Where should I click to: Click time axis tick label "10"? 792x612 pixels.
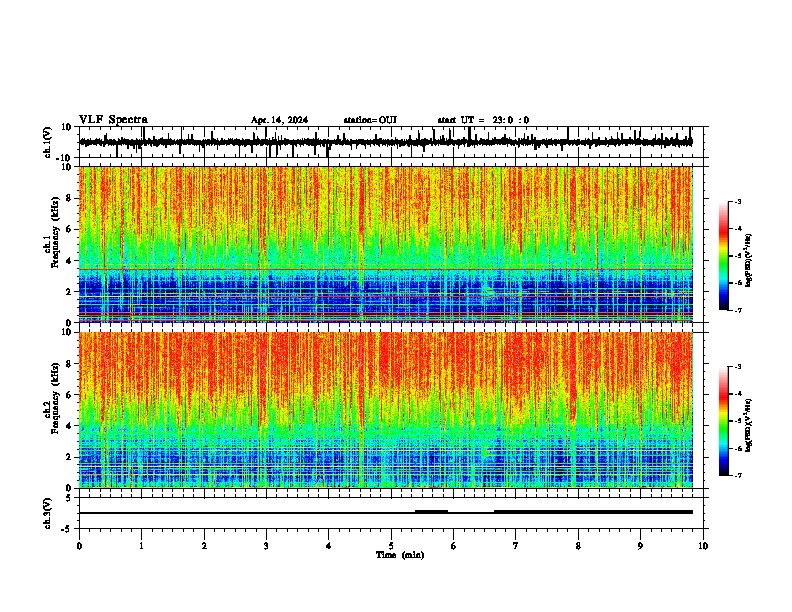click(x=703, y=546)
